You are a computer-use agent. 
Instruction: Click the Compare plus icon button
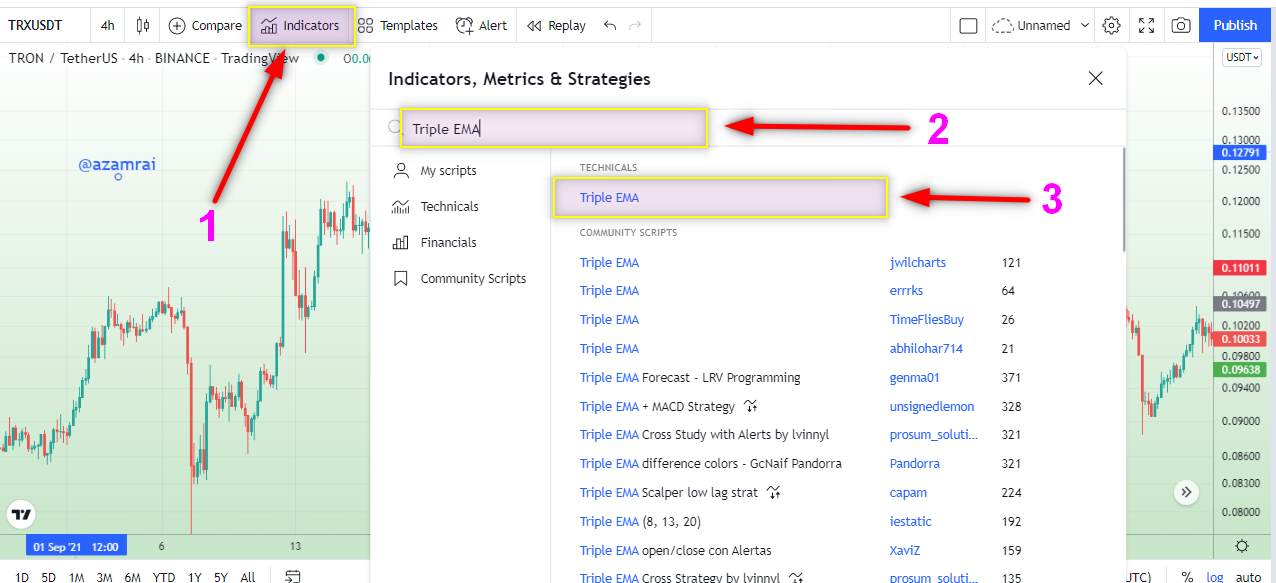pos(177,25)
